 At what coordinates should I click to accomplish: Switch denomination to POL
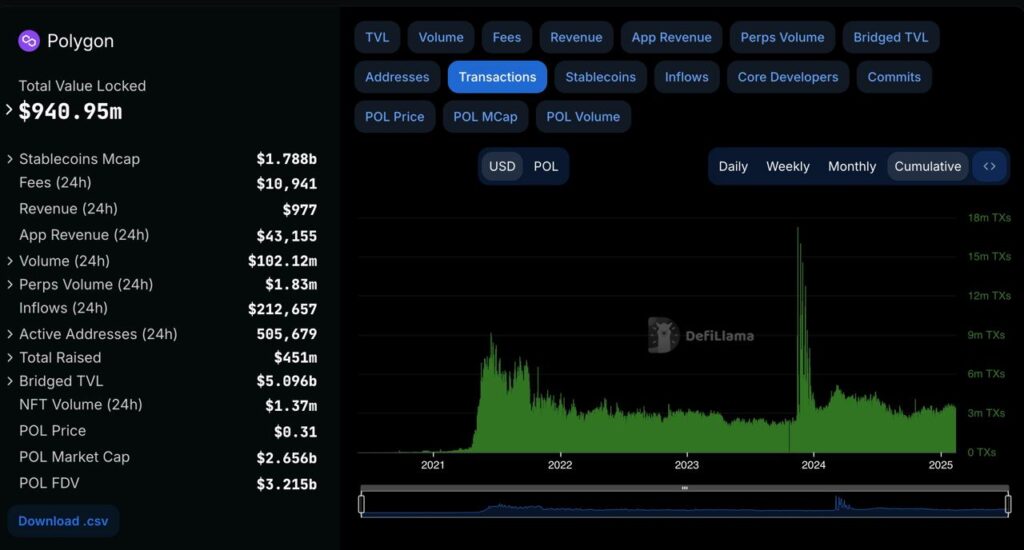tap(546, 166)
